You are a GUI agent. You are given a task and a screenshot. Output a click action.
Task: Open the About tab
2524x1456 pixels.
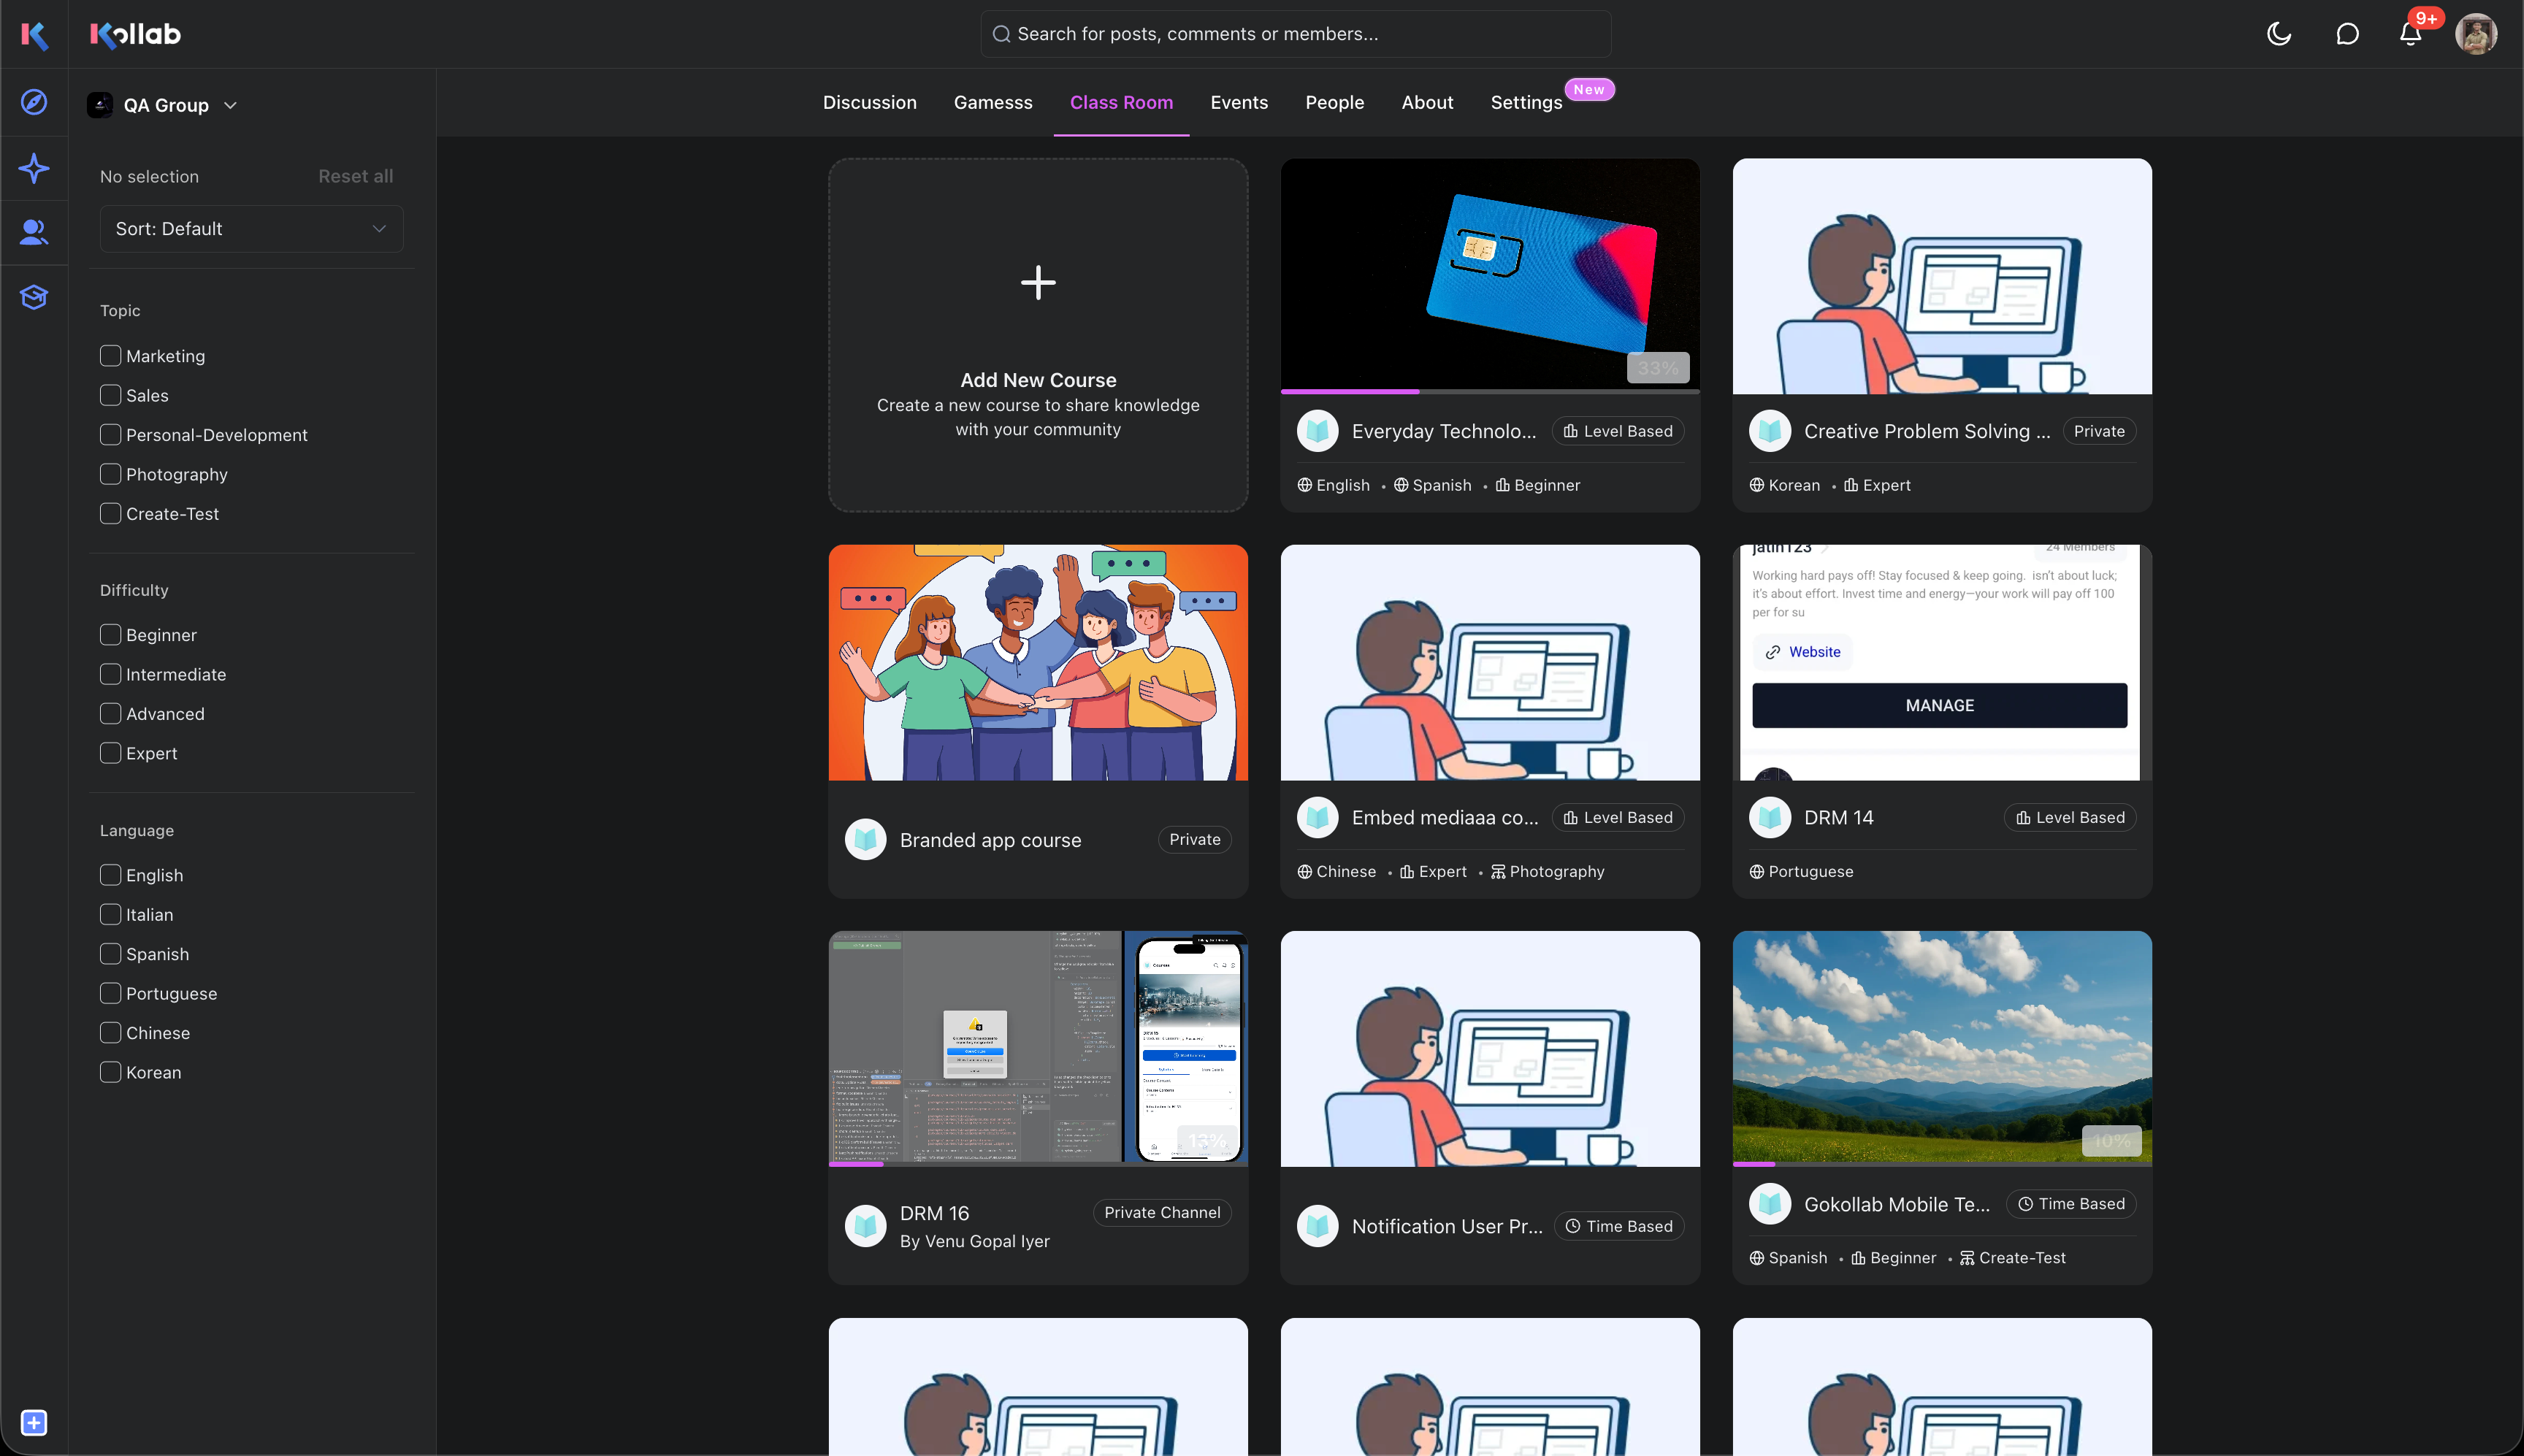[x=1427, y=102]
